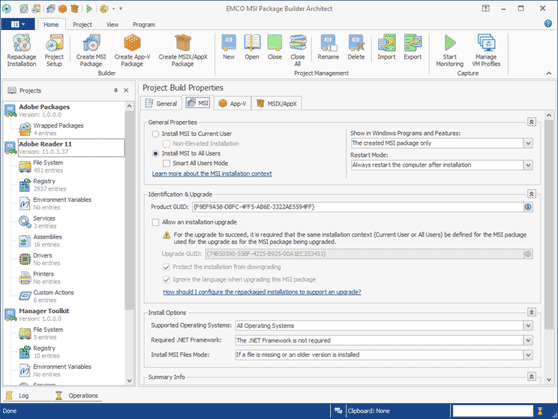Open Required .NET Framework dropdown
Screen dimensions: 558x419
coord(528,340)
